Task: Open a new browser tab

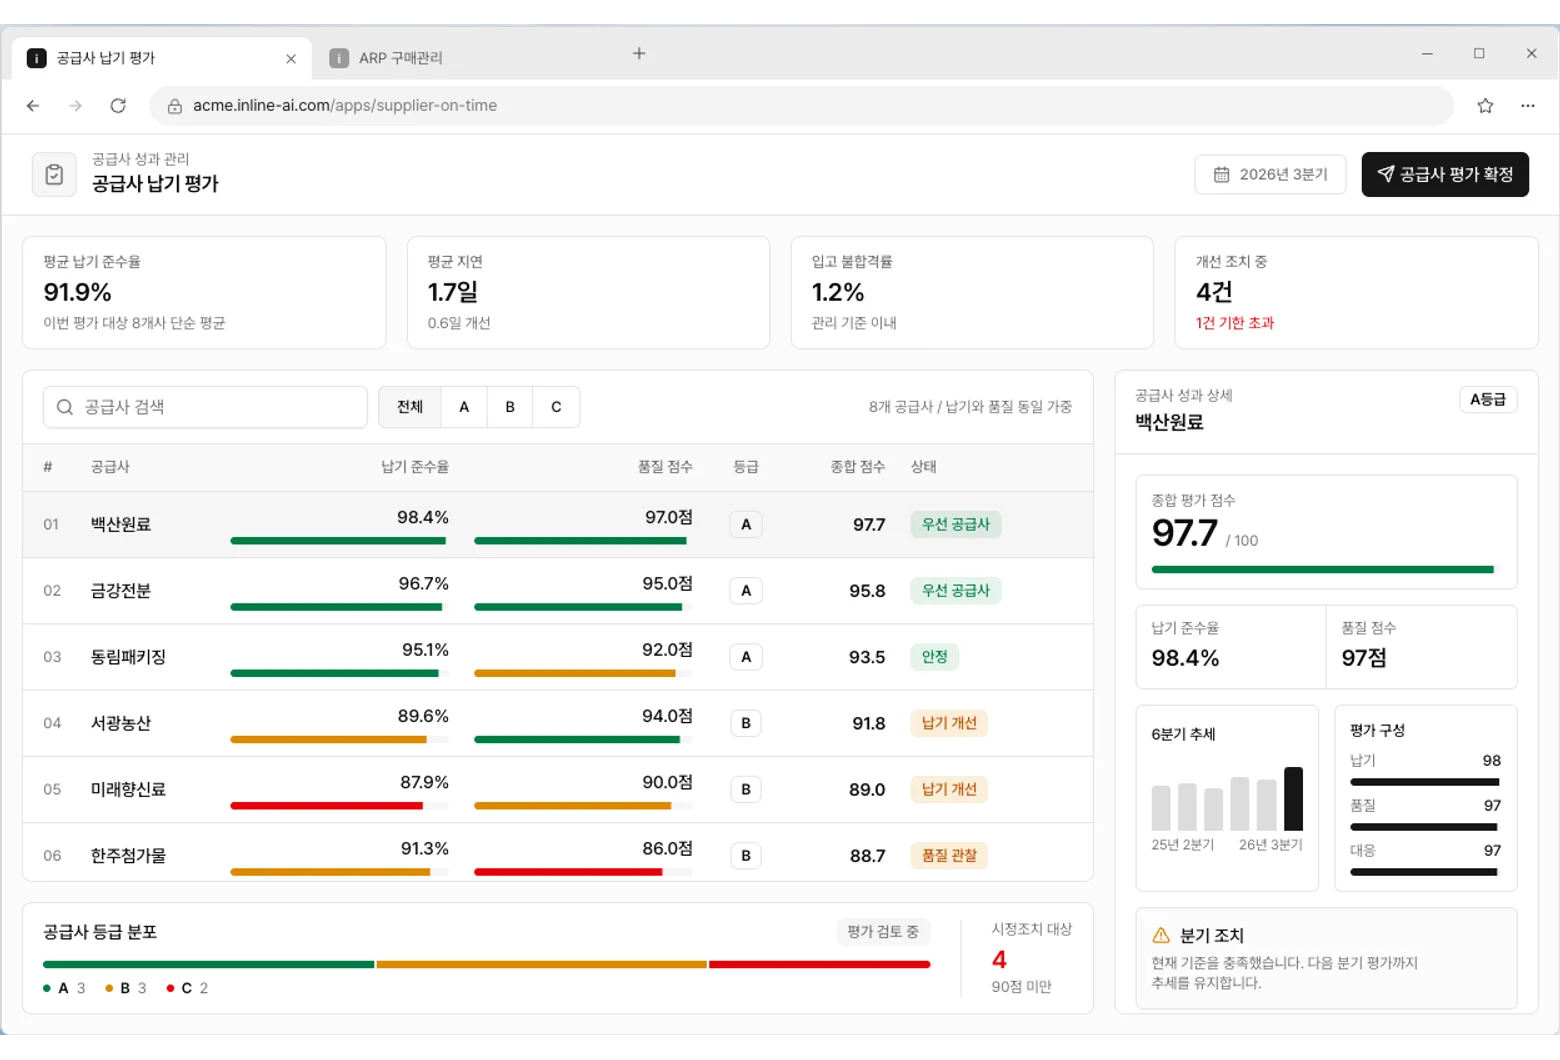Action: click(639, 54)
